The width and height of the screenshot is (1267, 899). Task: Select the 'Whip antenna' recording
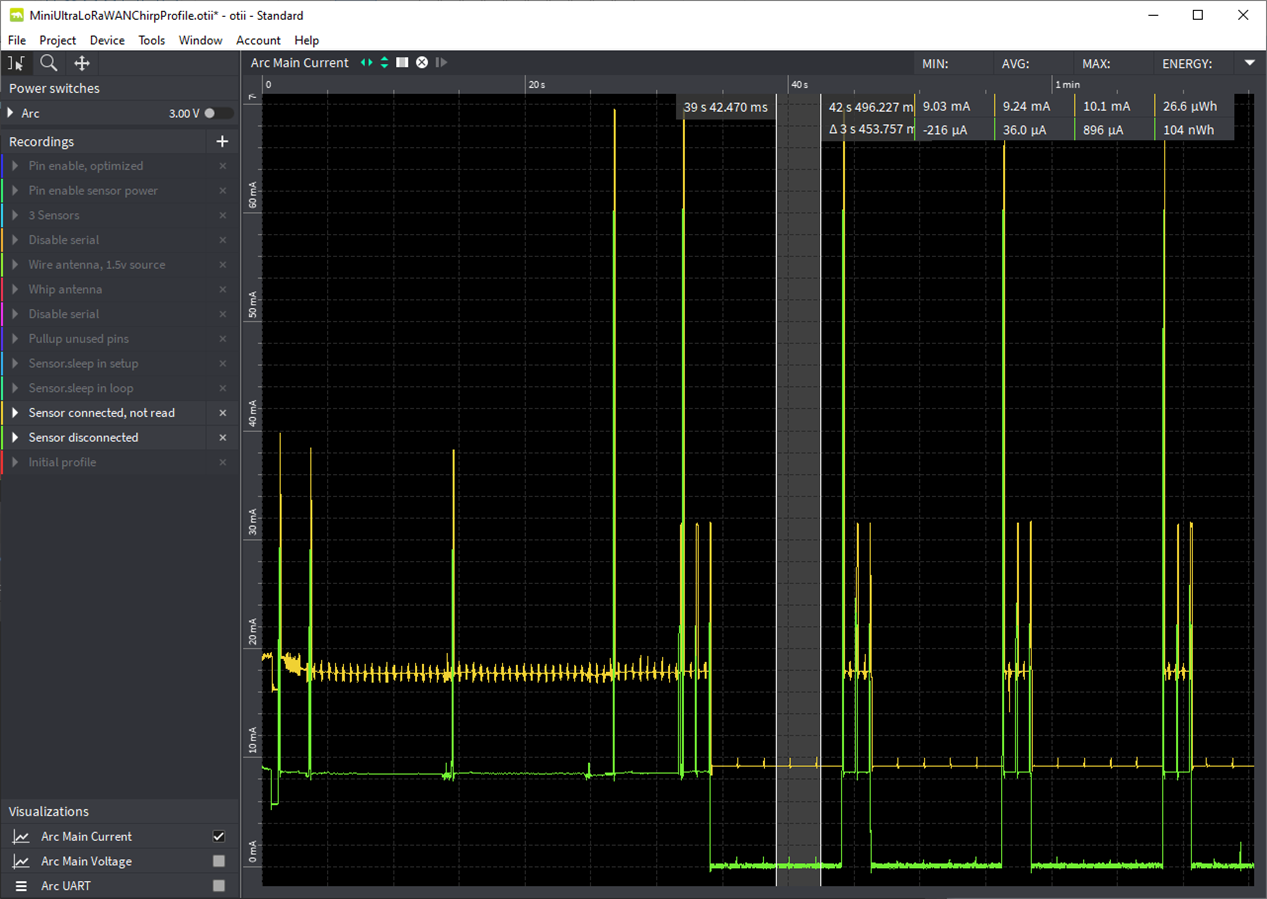pos(65,290)
